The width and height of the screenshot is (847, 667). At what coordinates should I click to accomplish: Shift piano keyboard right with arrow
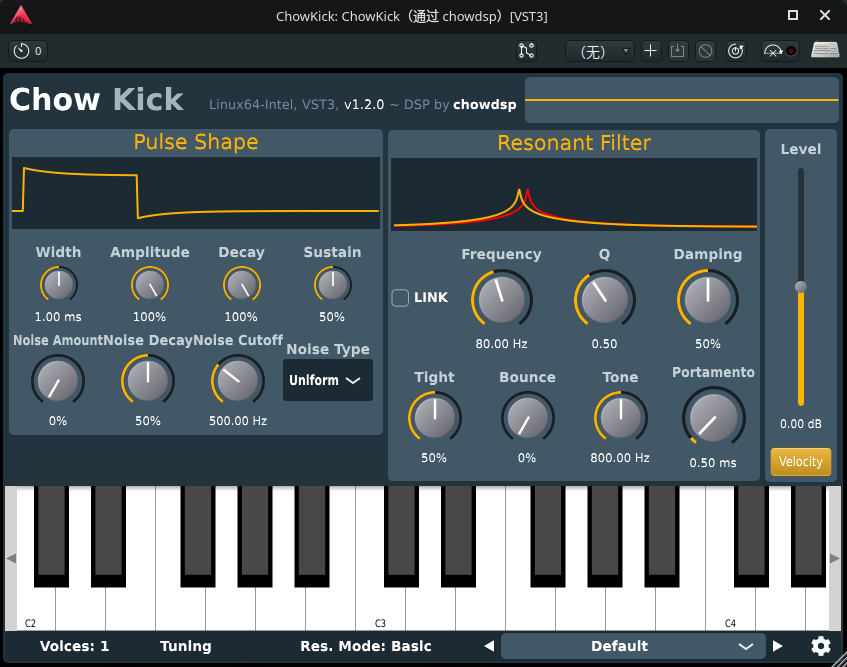coord(835,558)
